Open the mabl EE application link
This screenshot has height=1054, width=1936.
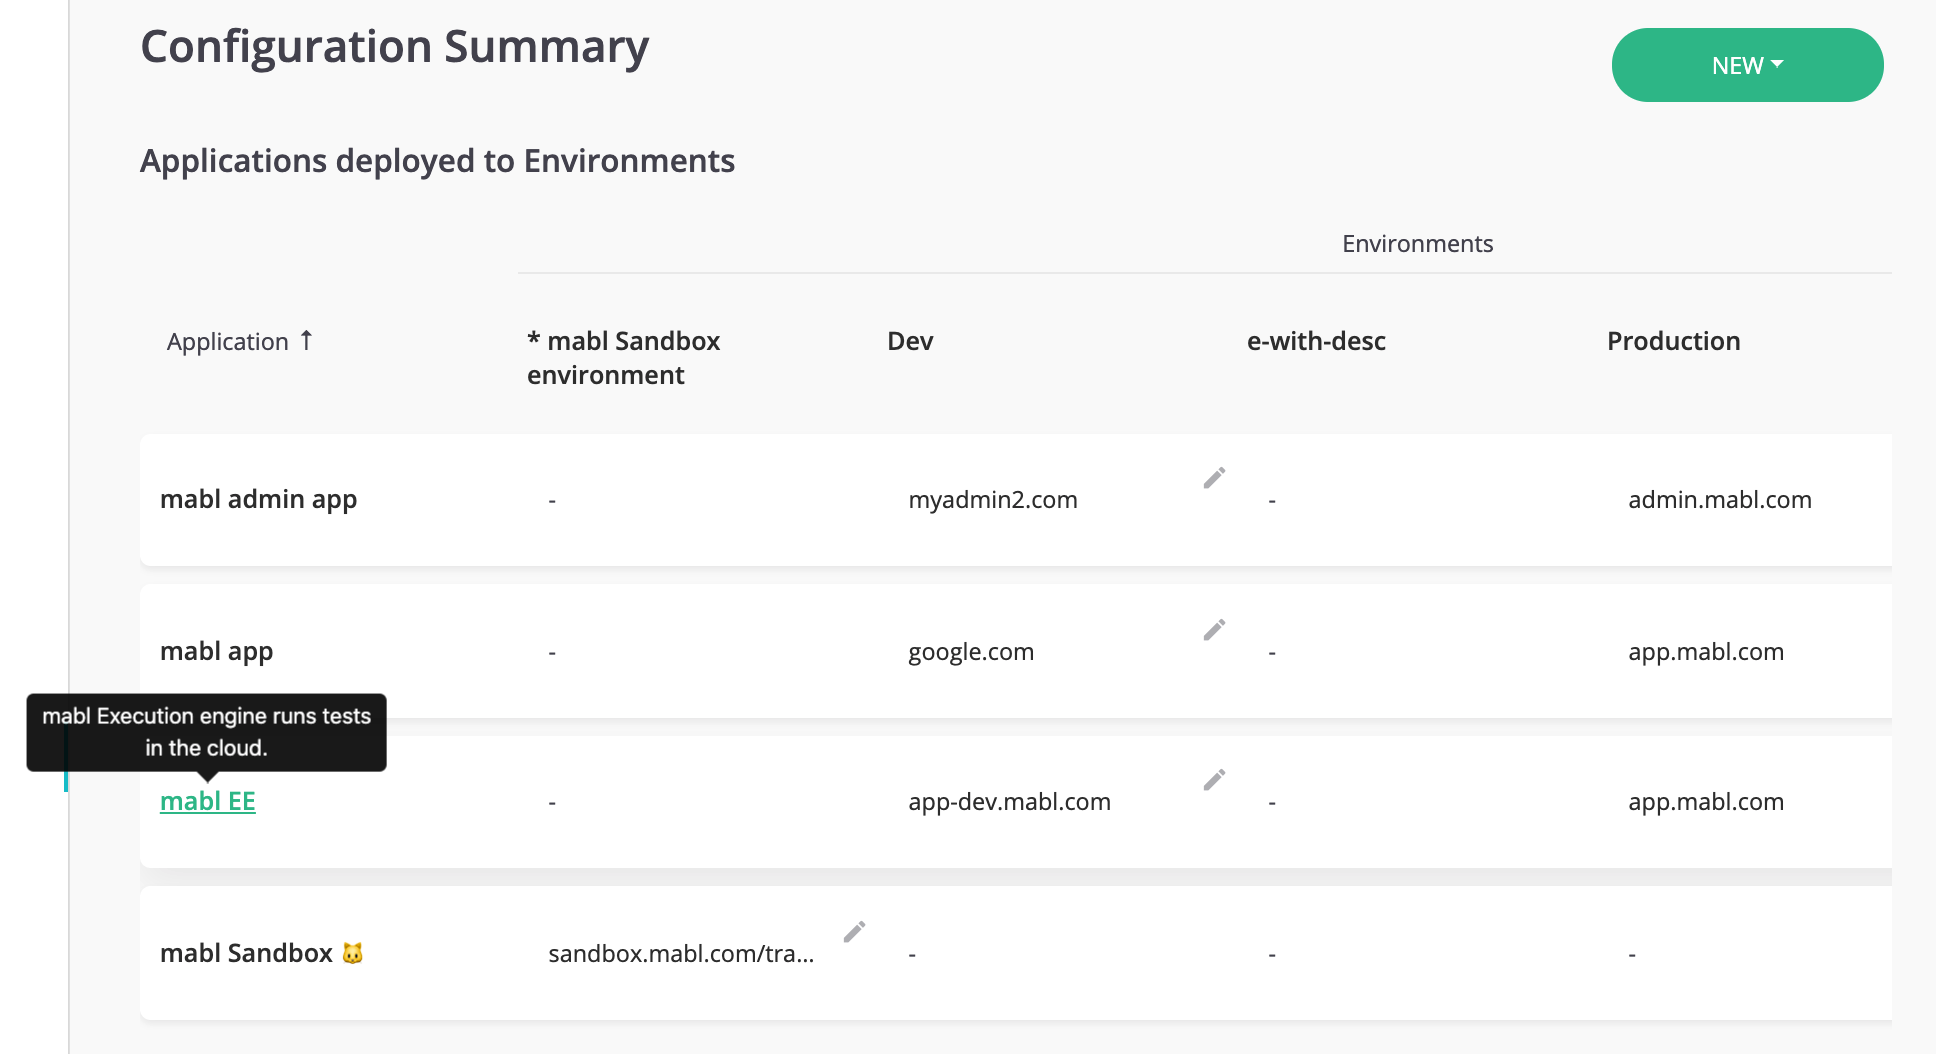[x=208, y=801]
